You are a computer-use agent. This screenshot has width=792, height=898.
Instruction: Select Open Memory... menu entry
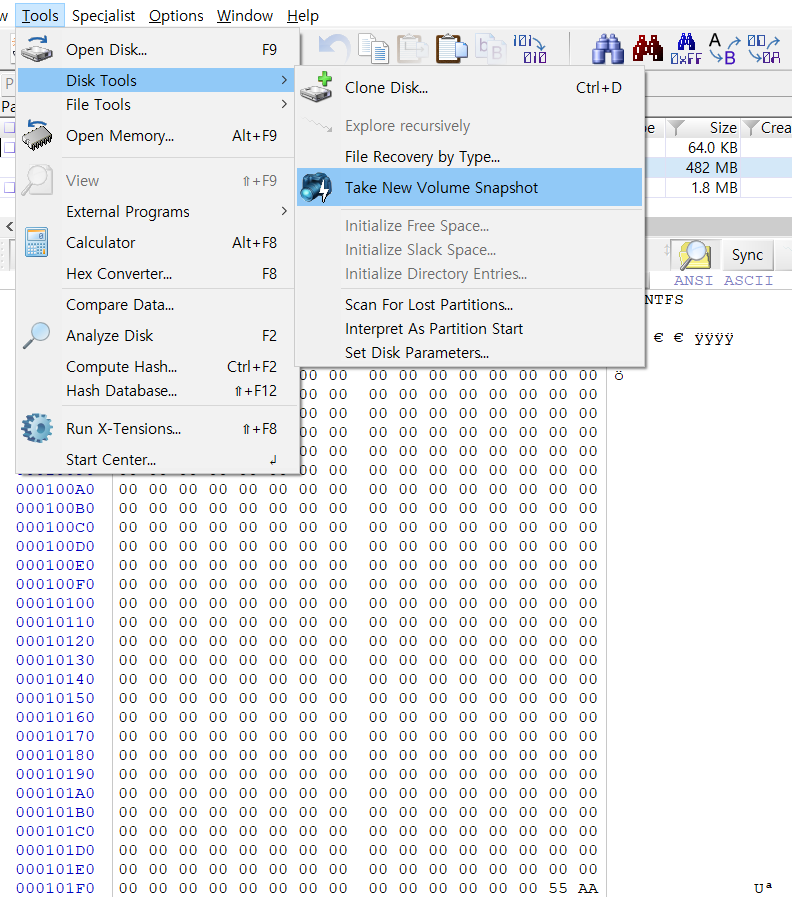tap(156, 136)
